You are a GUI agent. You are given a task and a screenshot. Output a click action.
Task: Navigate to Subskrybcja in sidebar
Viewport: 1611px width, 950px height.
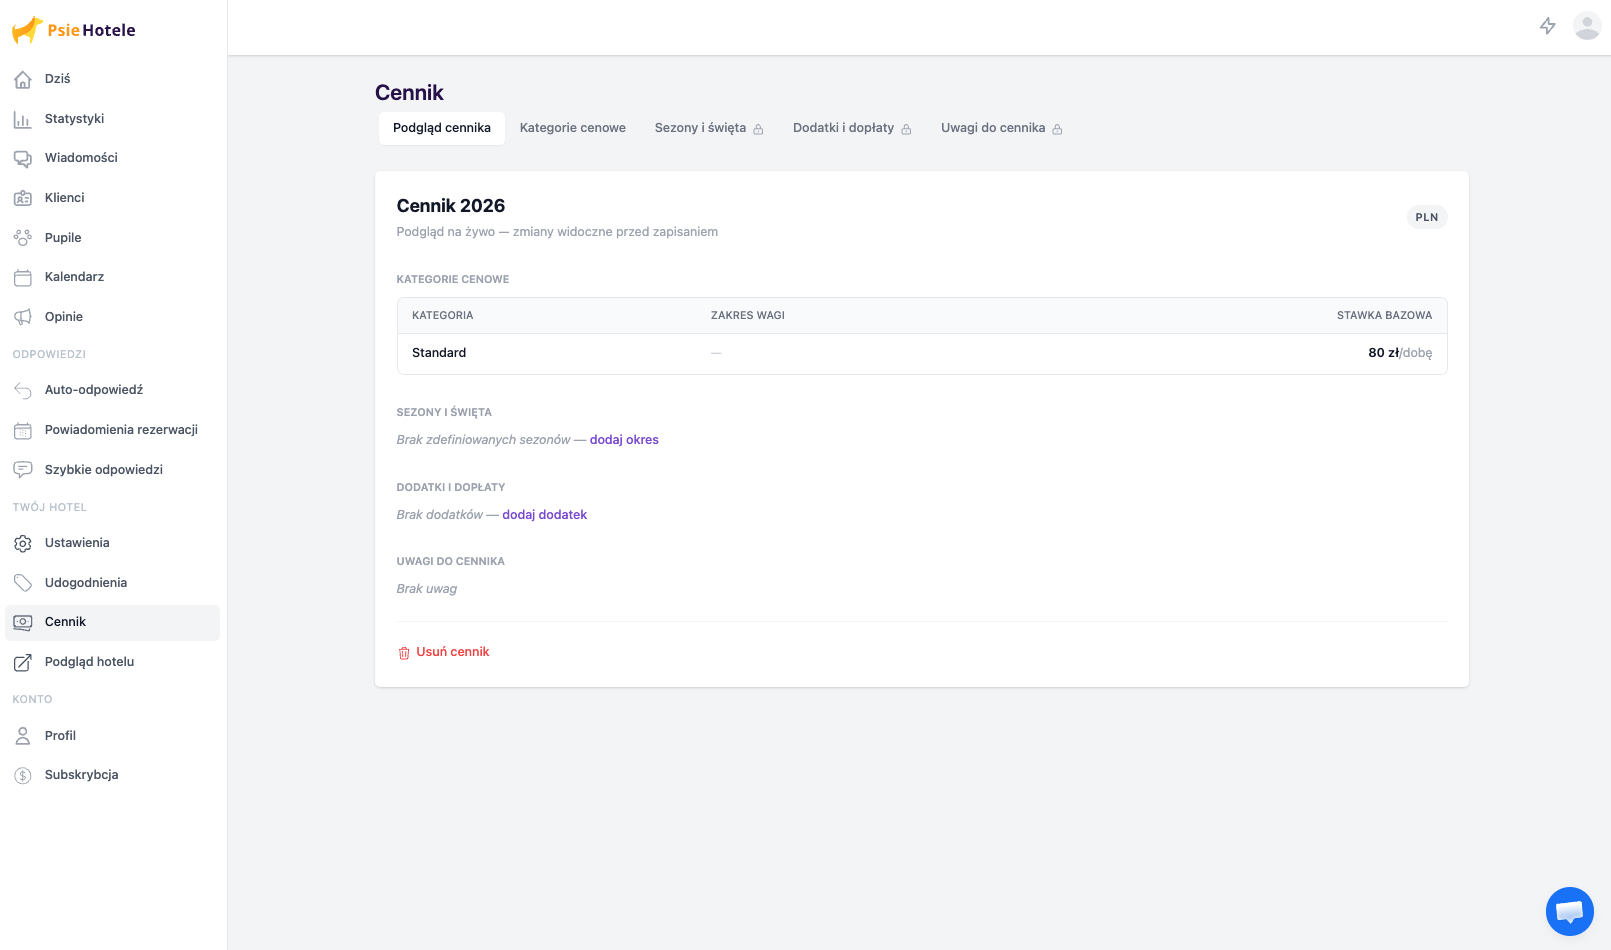81,775
